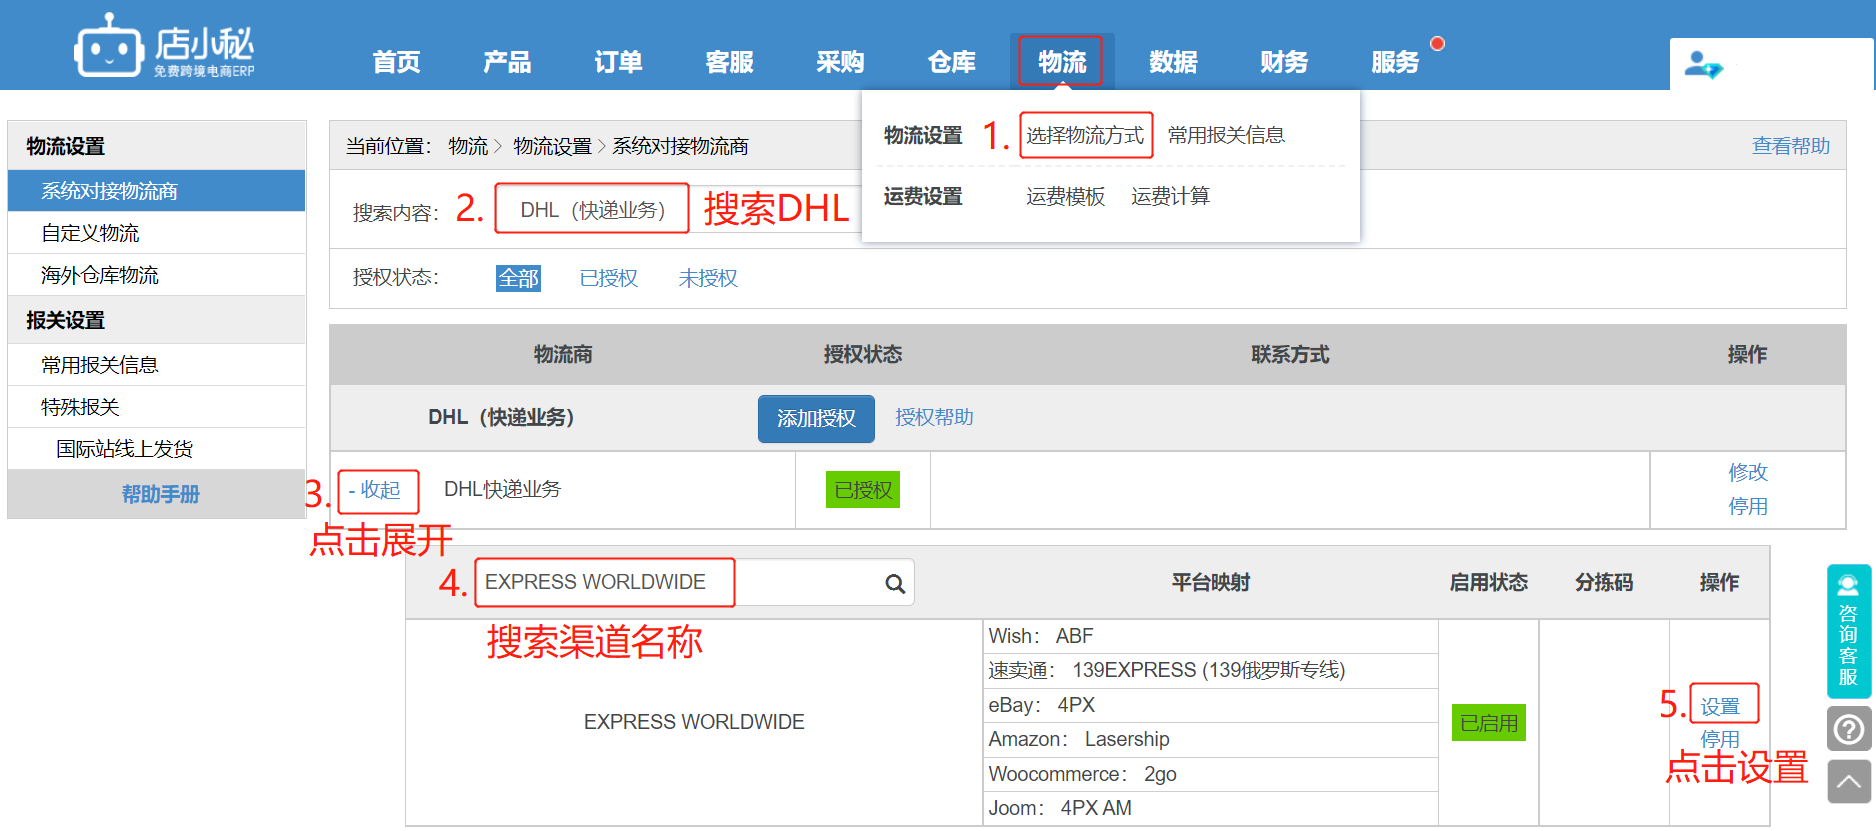Click the search magnifier in channel box
This screenshot has height=831, width=1876.
pos(895,584)
